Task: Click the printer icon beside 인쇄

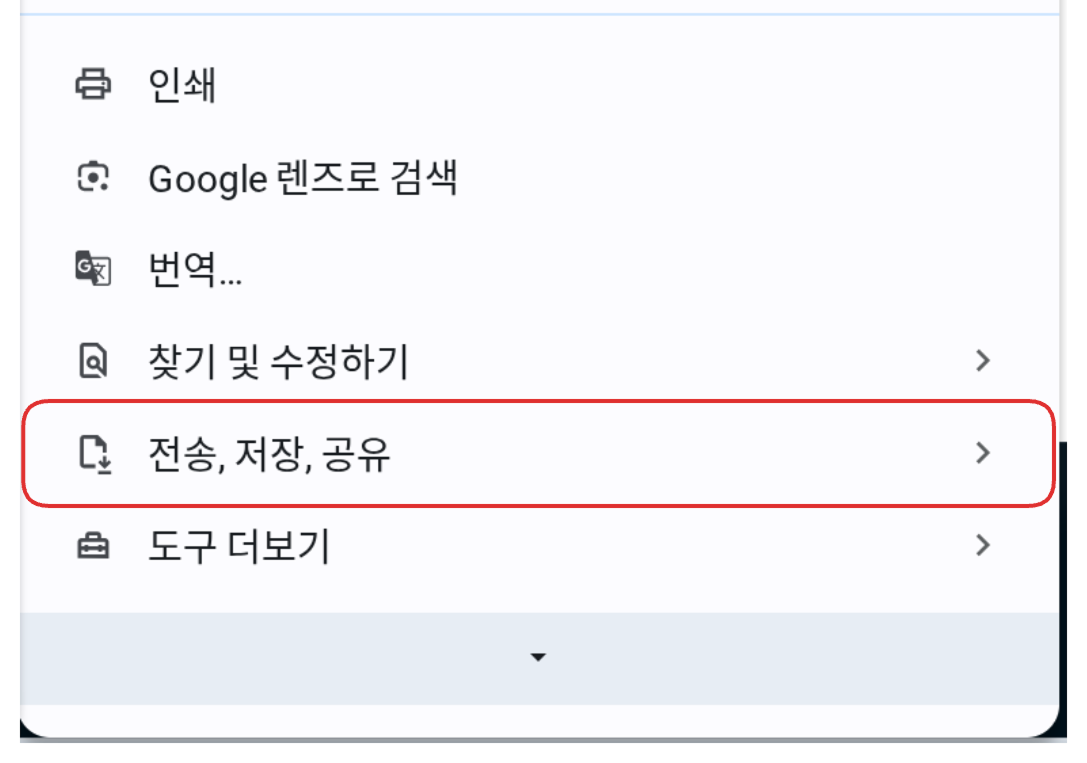Action: tap(93, 85)
